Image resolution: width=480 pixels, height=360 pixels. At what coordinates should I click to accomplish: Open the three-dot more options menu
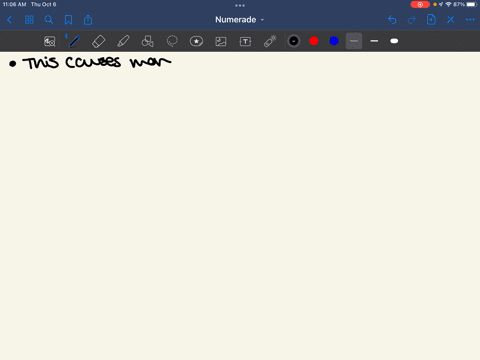coord(470,20)
